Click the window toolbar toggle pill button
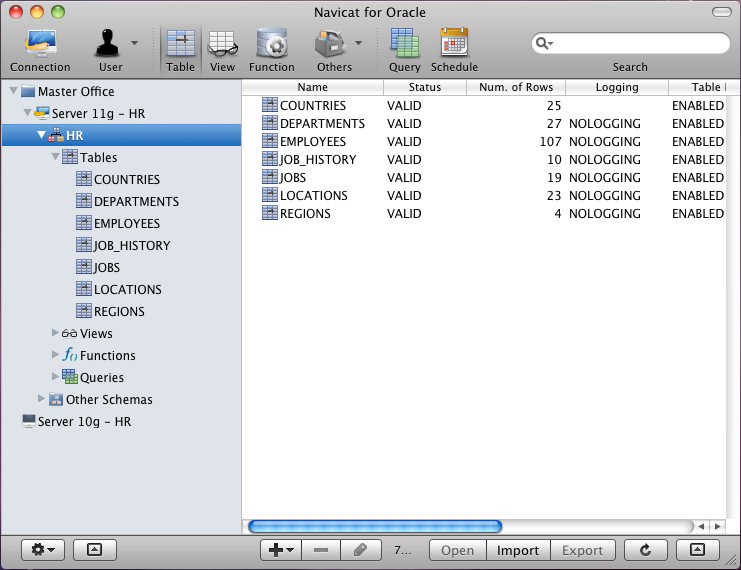This screenshot has height=570, width=741. pyautogui.click(x=722, y=12)
